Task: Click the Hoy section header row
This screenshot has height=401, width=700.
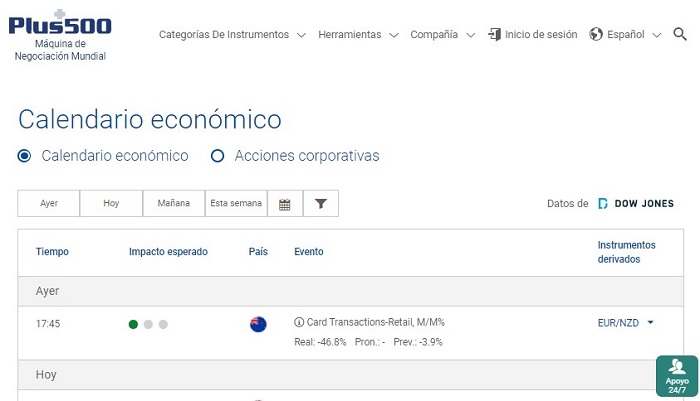Action: click(x=350, y=375)
